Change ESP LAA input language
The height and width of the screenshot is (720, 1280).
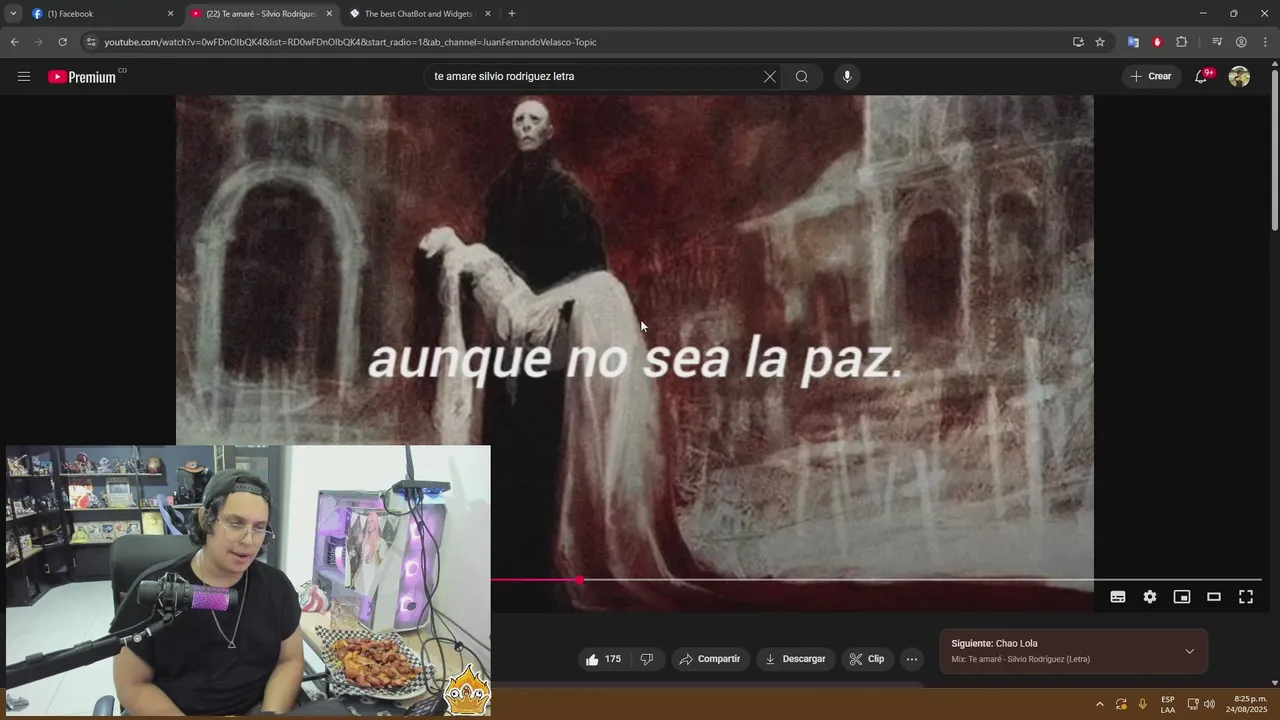tap(1168, 704)
